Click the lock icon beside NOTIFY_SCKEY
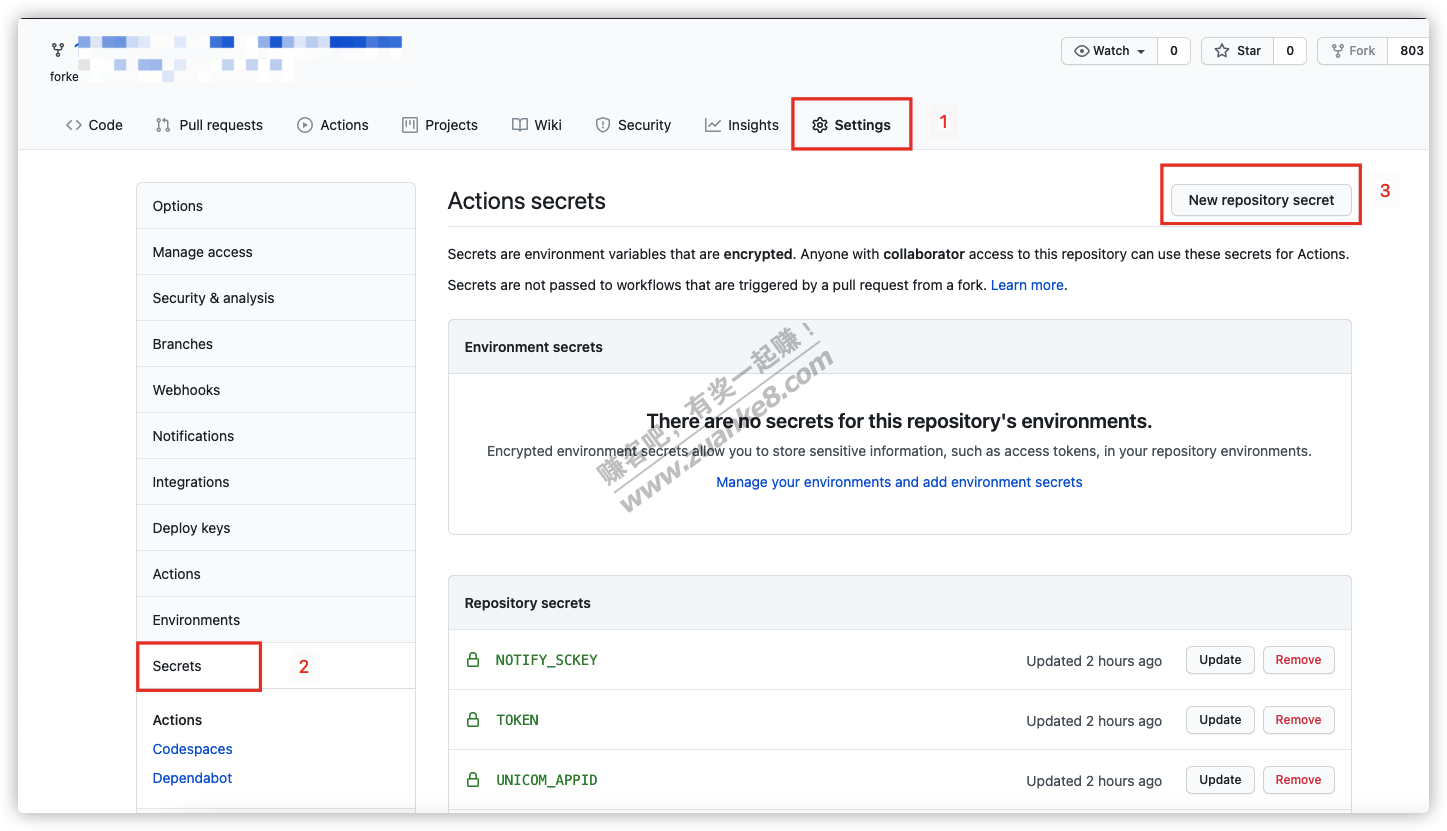 pyautogui.click(x=471, y=659)
